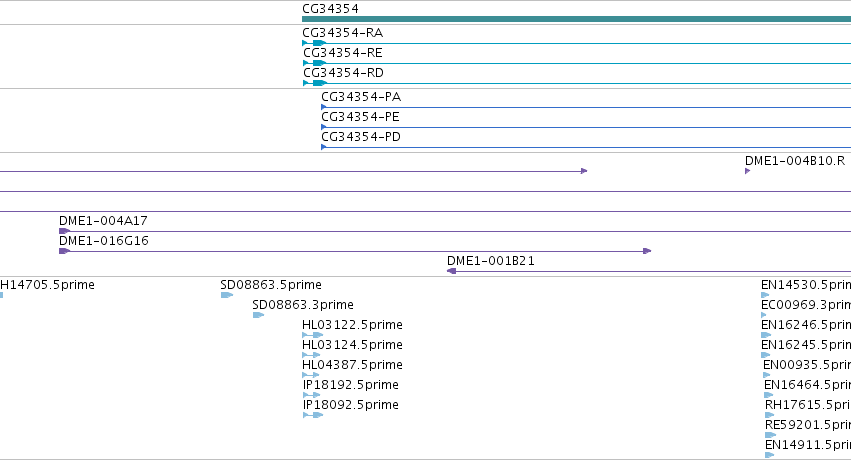Select the HL03122.5prime EST label
The height and width of the screenshot is (460, 851).
coord(352,325)
